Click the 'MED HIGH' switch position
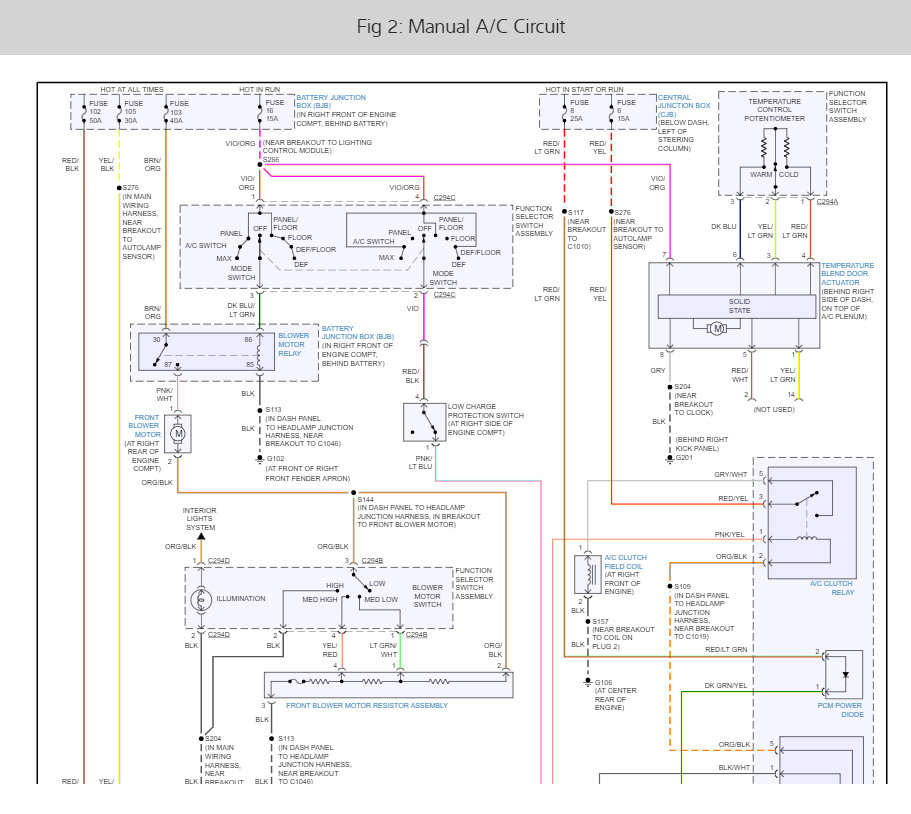 (320, 599)
